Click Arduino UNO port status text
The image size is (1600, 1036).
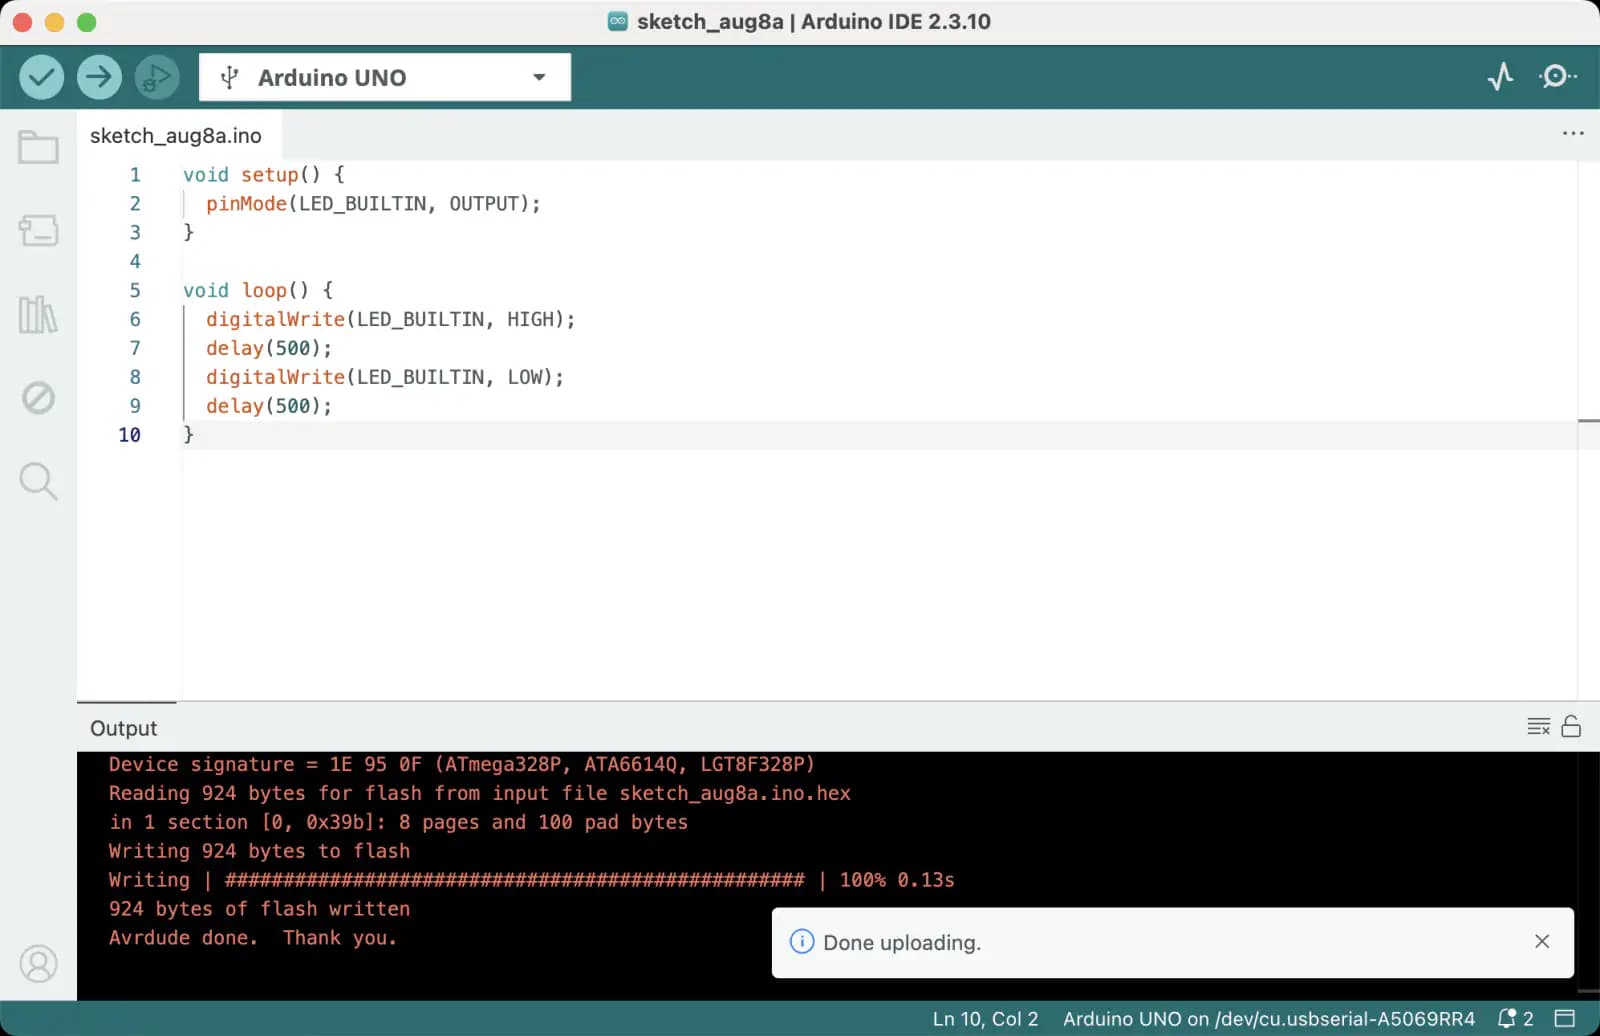click(1268, 1019)
